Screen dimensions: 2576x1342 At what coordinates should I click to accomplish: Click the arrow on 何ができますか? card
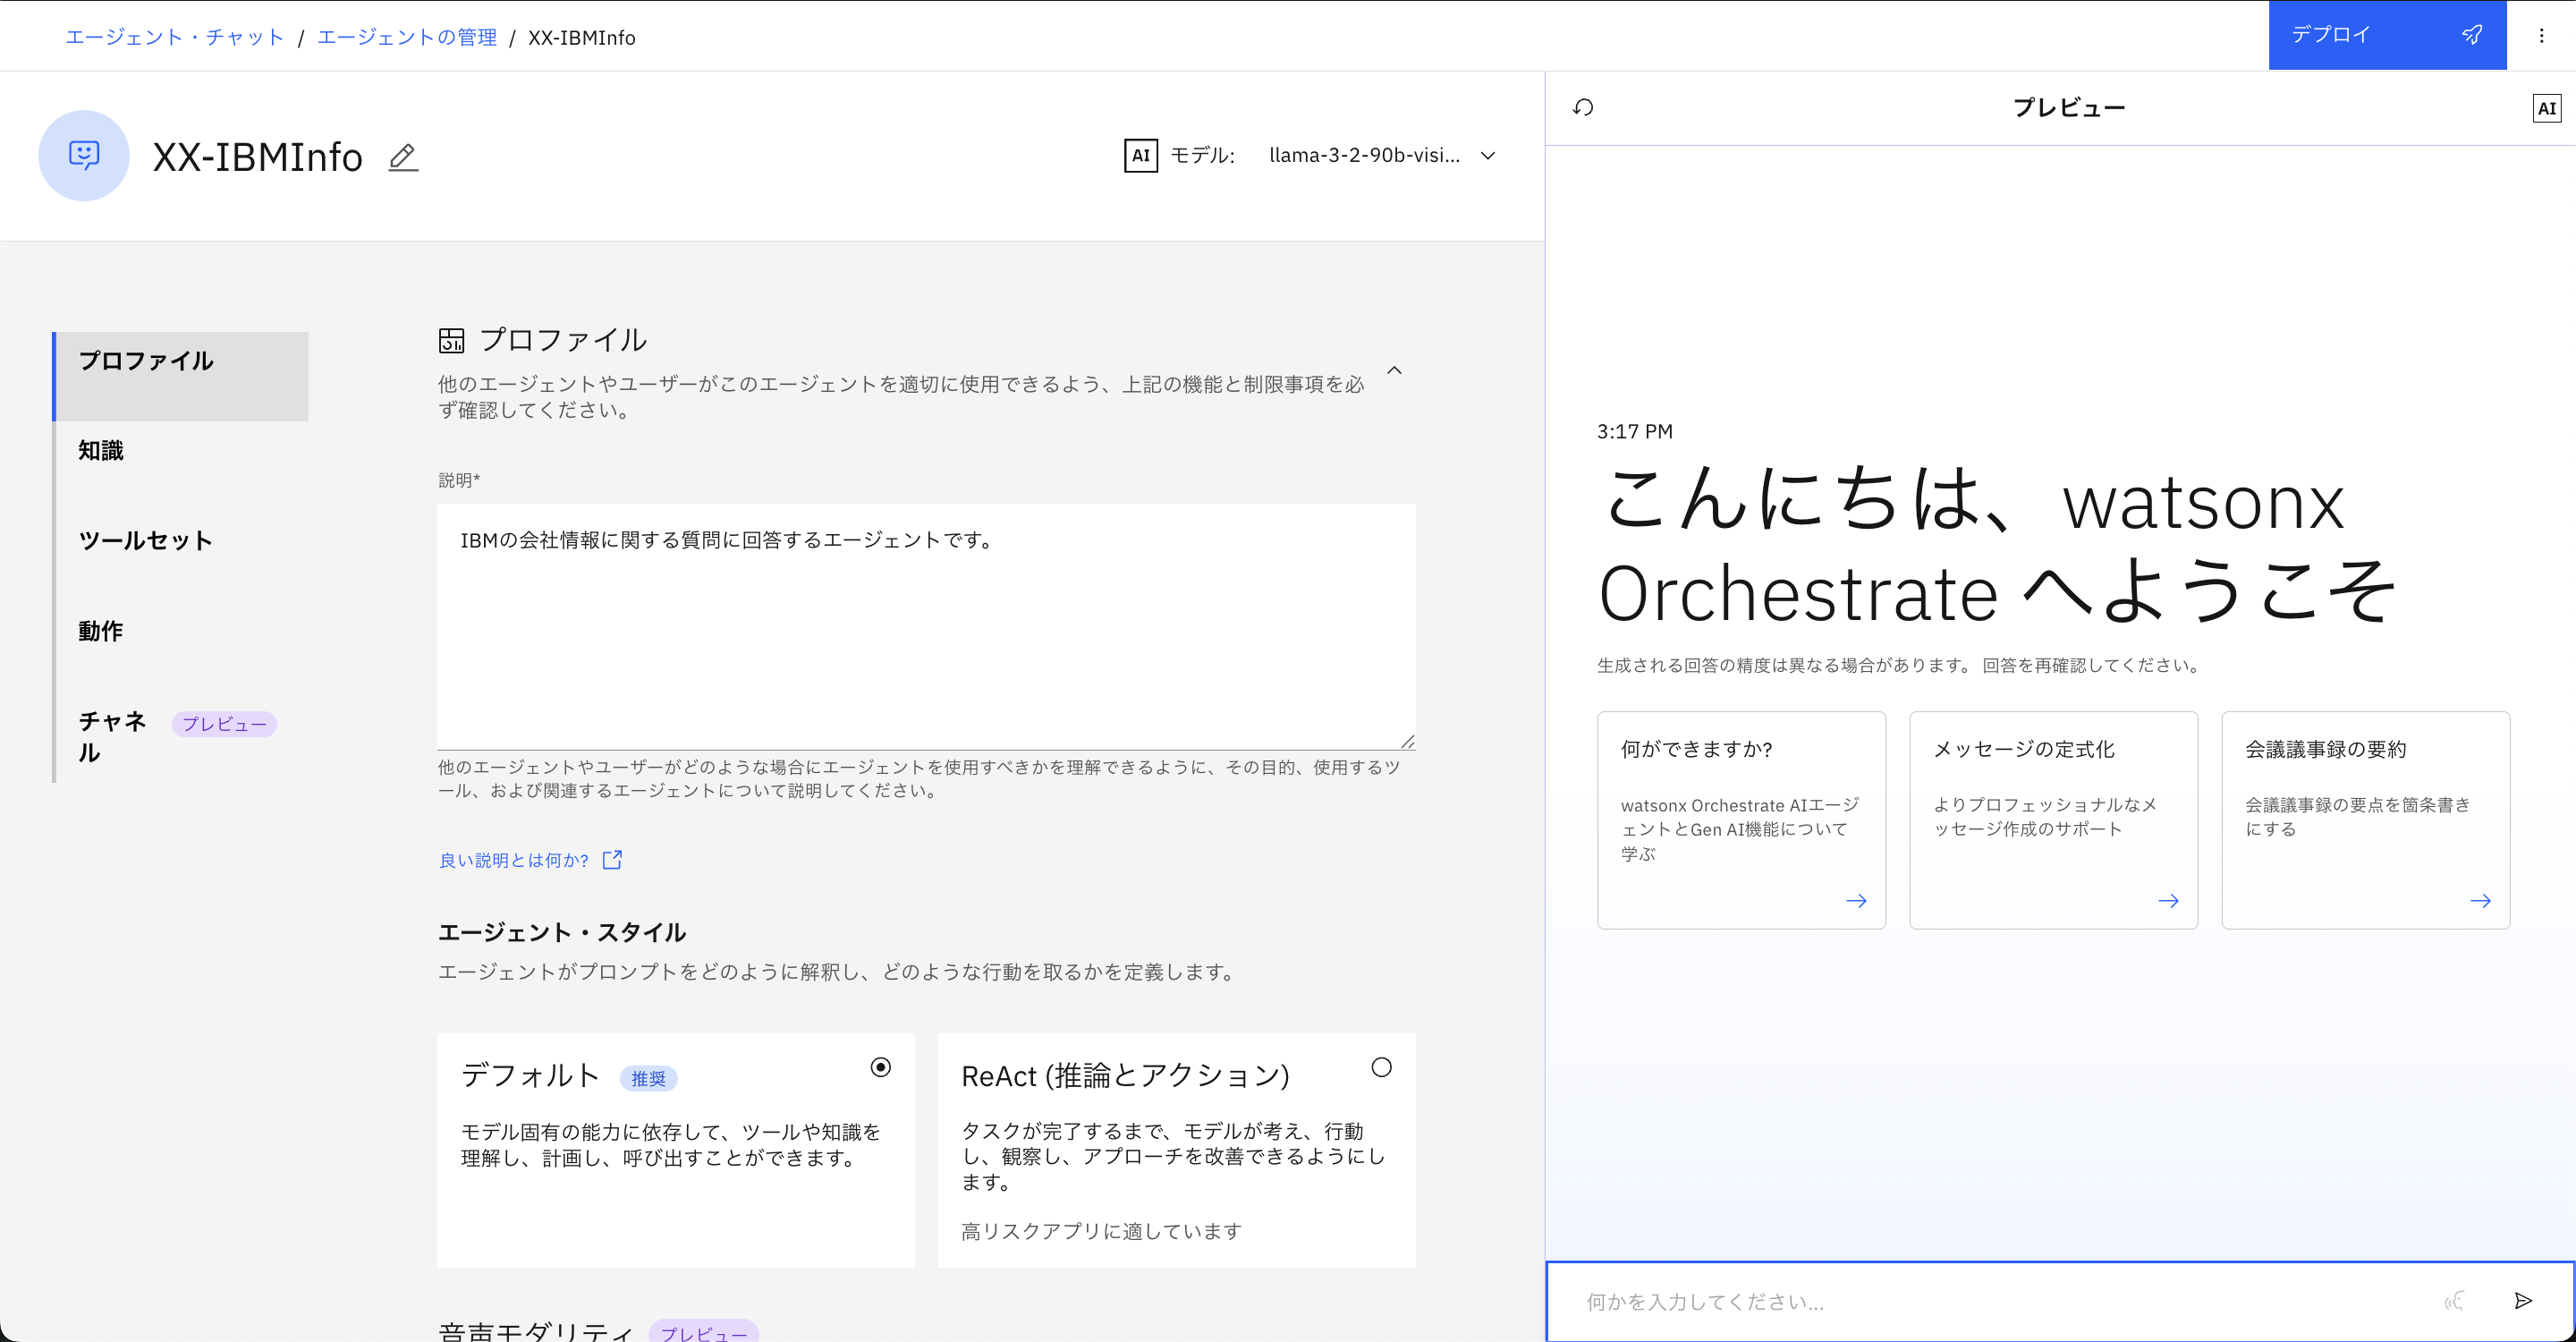tap(1856, 901)
